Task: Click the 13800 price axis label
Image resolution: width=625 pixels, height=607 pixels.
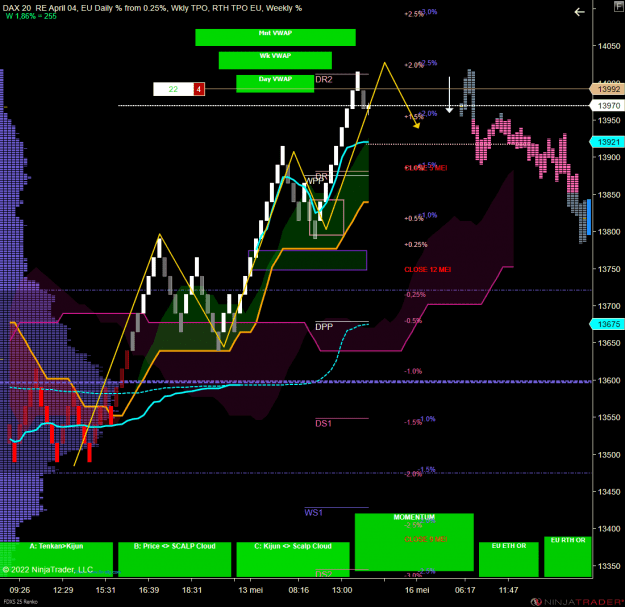Action: (x=609, y=232)
